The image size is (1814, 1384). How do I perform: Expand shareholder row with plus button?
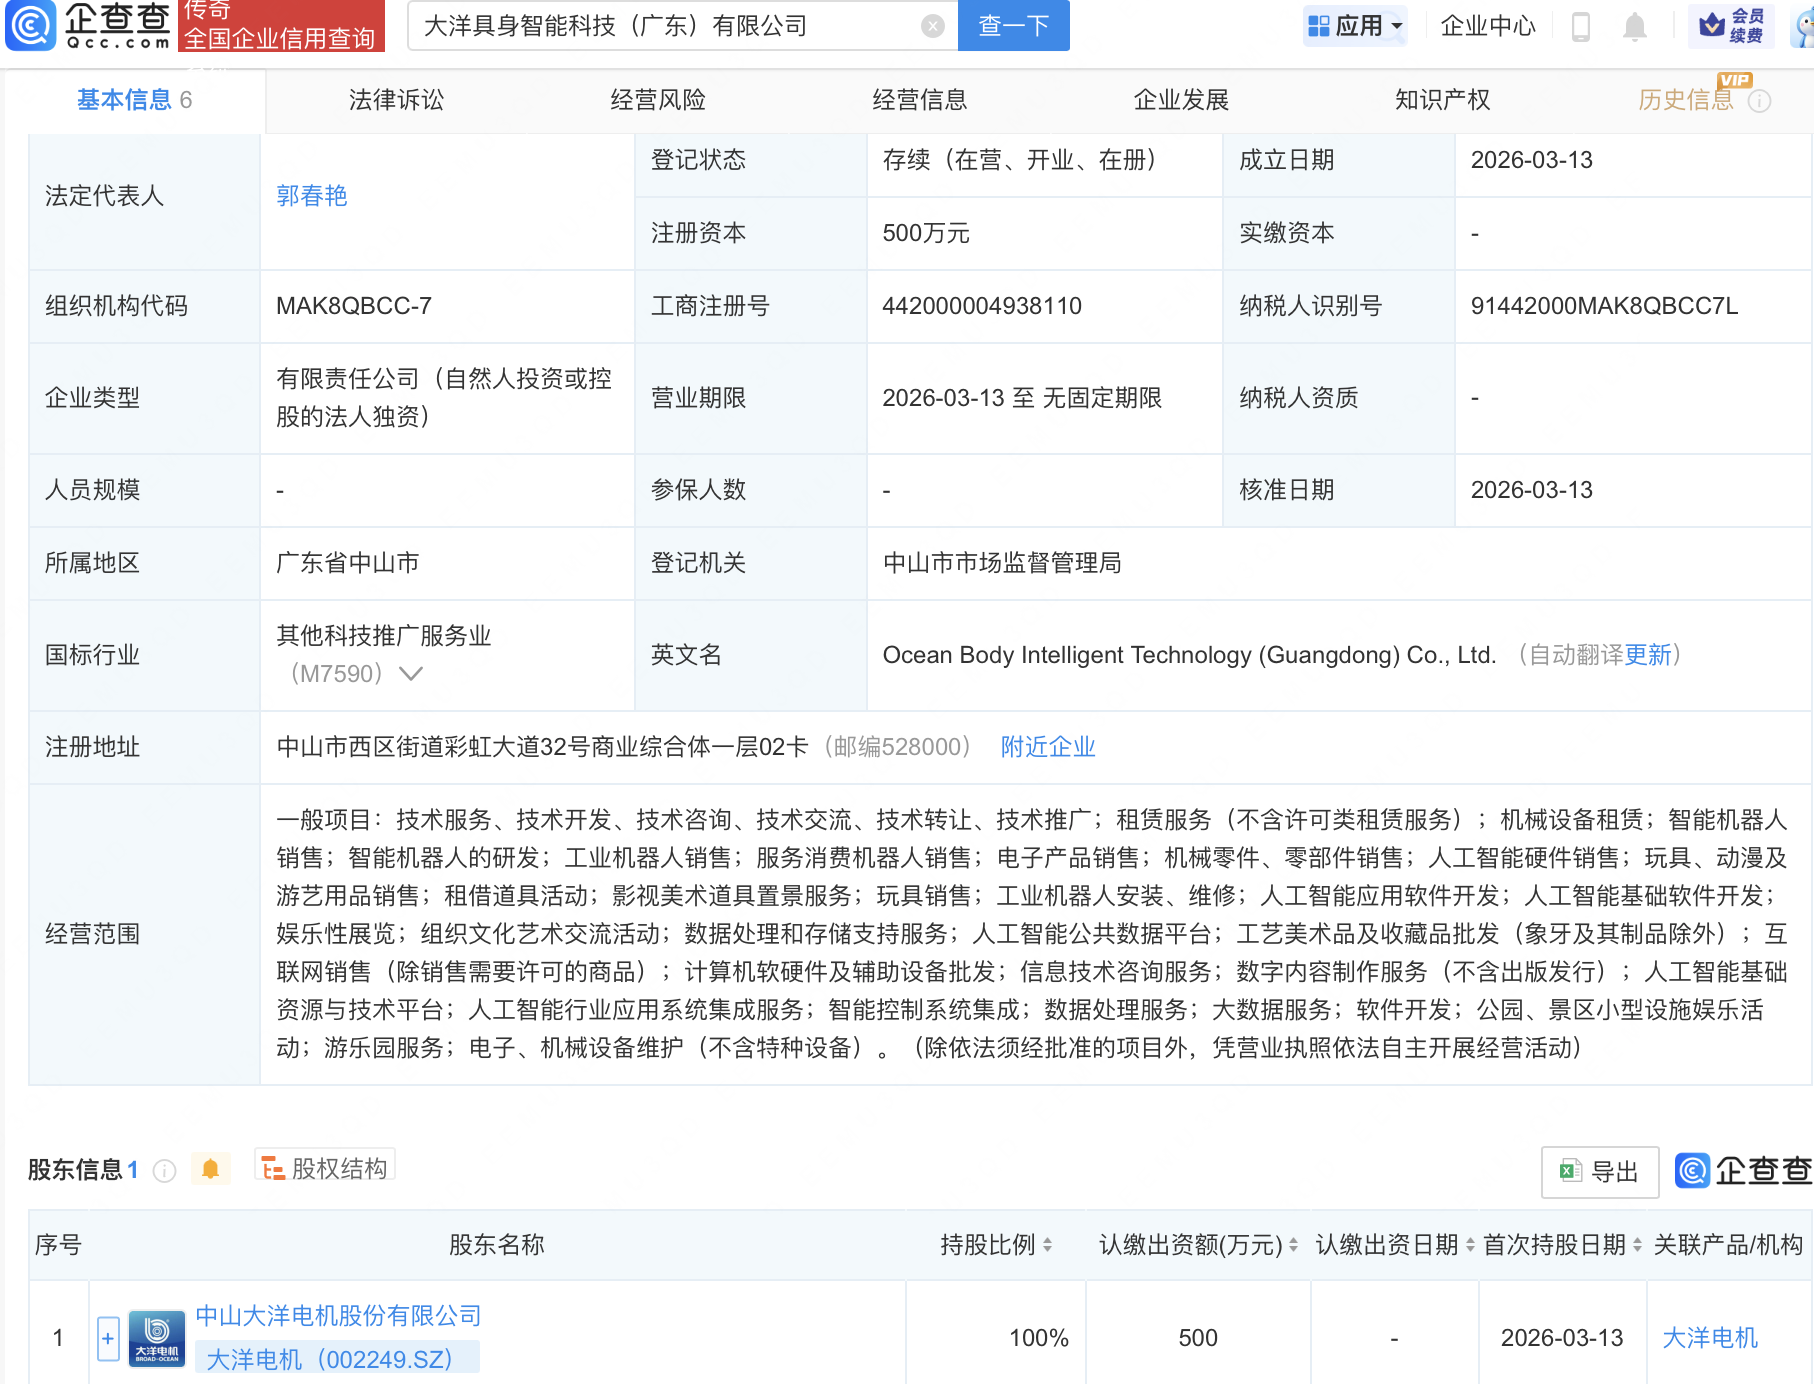[108, 1338]
